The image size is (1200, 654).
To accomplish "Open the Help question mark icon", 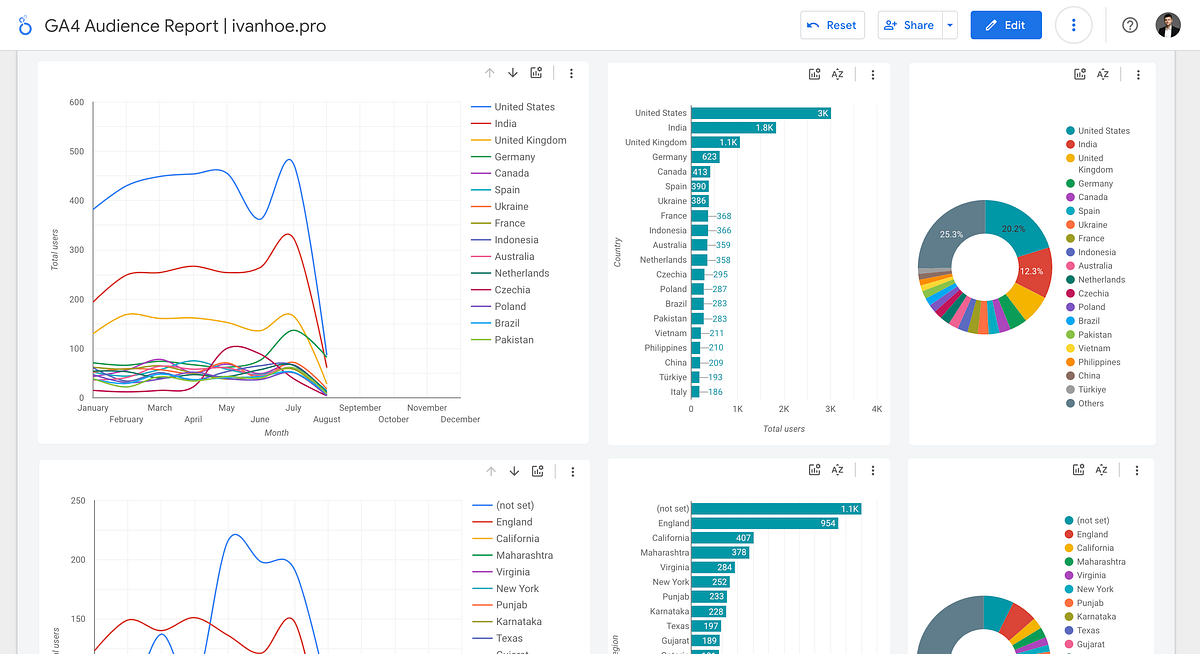I will click(x=1130, y=25).
